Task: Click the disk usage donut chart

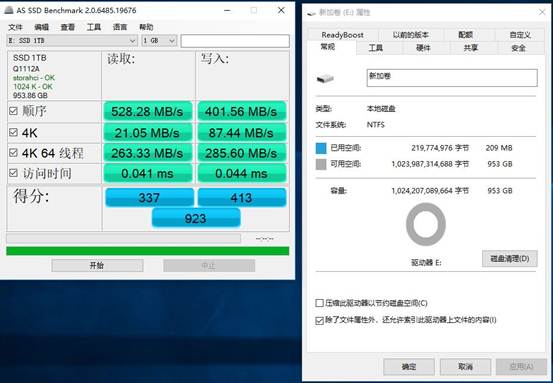Action: point(426,224)
